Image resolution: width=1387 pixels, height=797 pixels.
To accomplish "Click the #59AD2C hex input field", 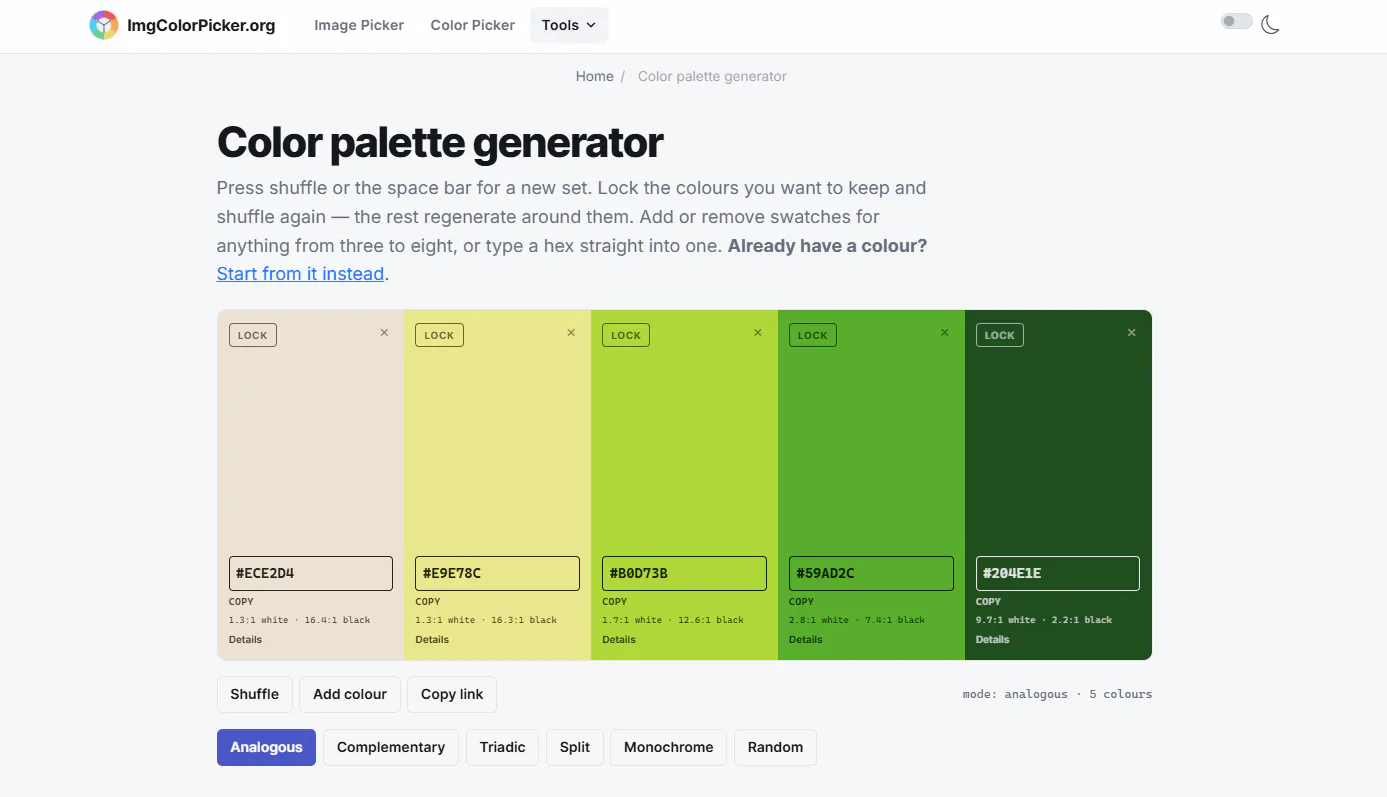I will [x=871, y=573].
